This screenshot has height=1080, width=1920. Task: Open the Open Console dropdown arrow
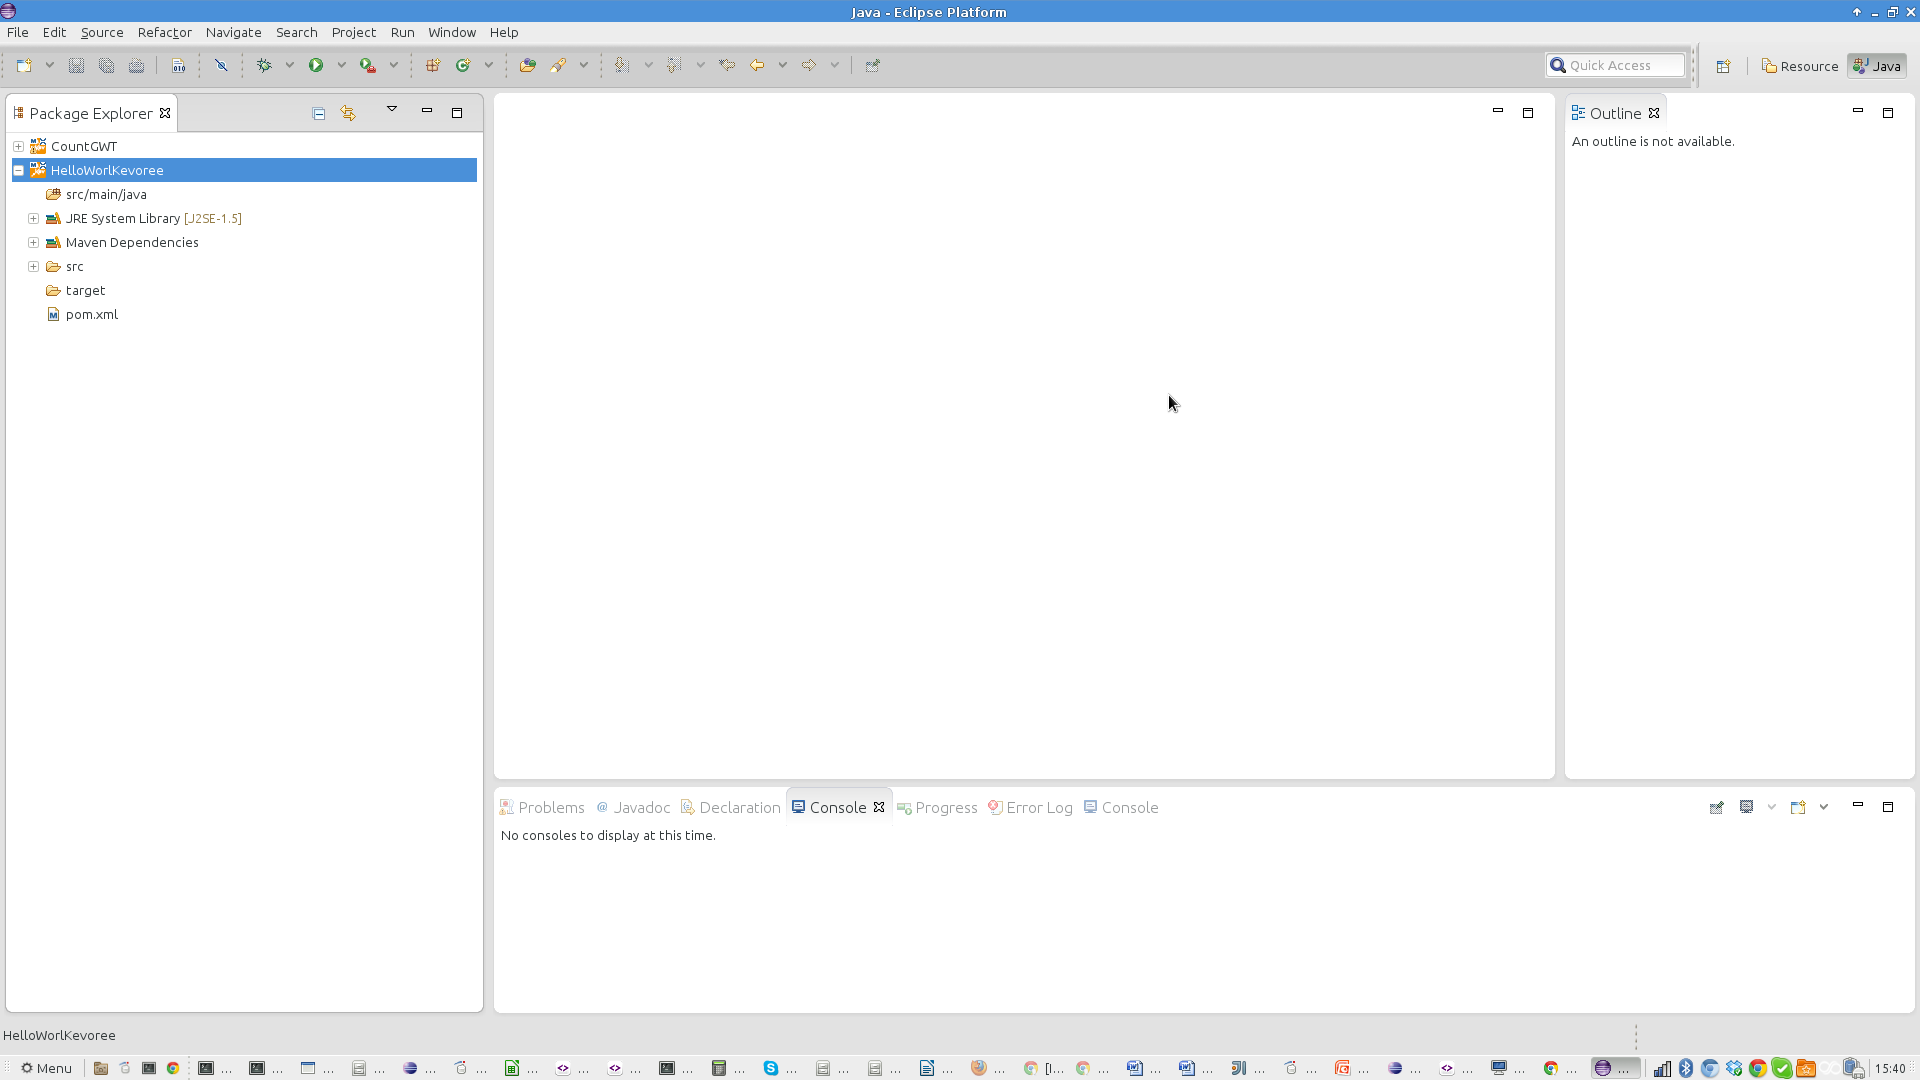point(1824,807)
